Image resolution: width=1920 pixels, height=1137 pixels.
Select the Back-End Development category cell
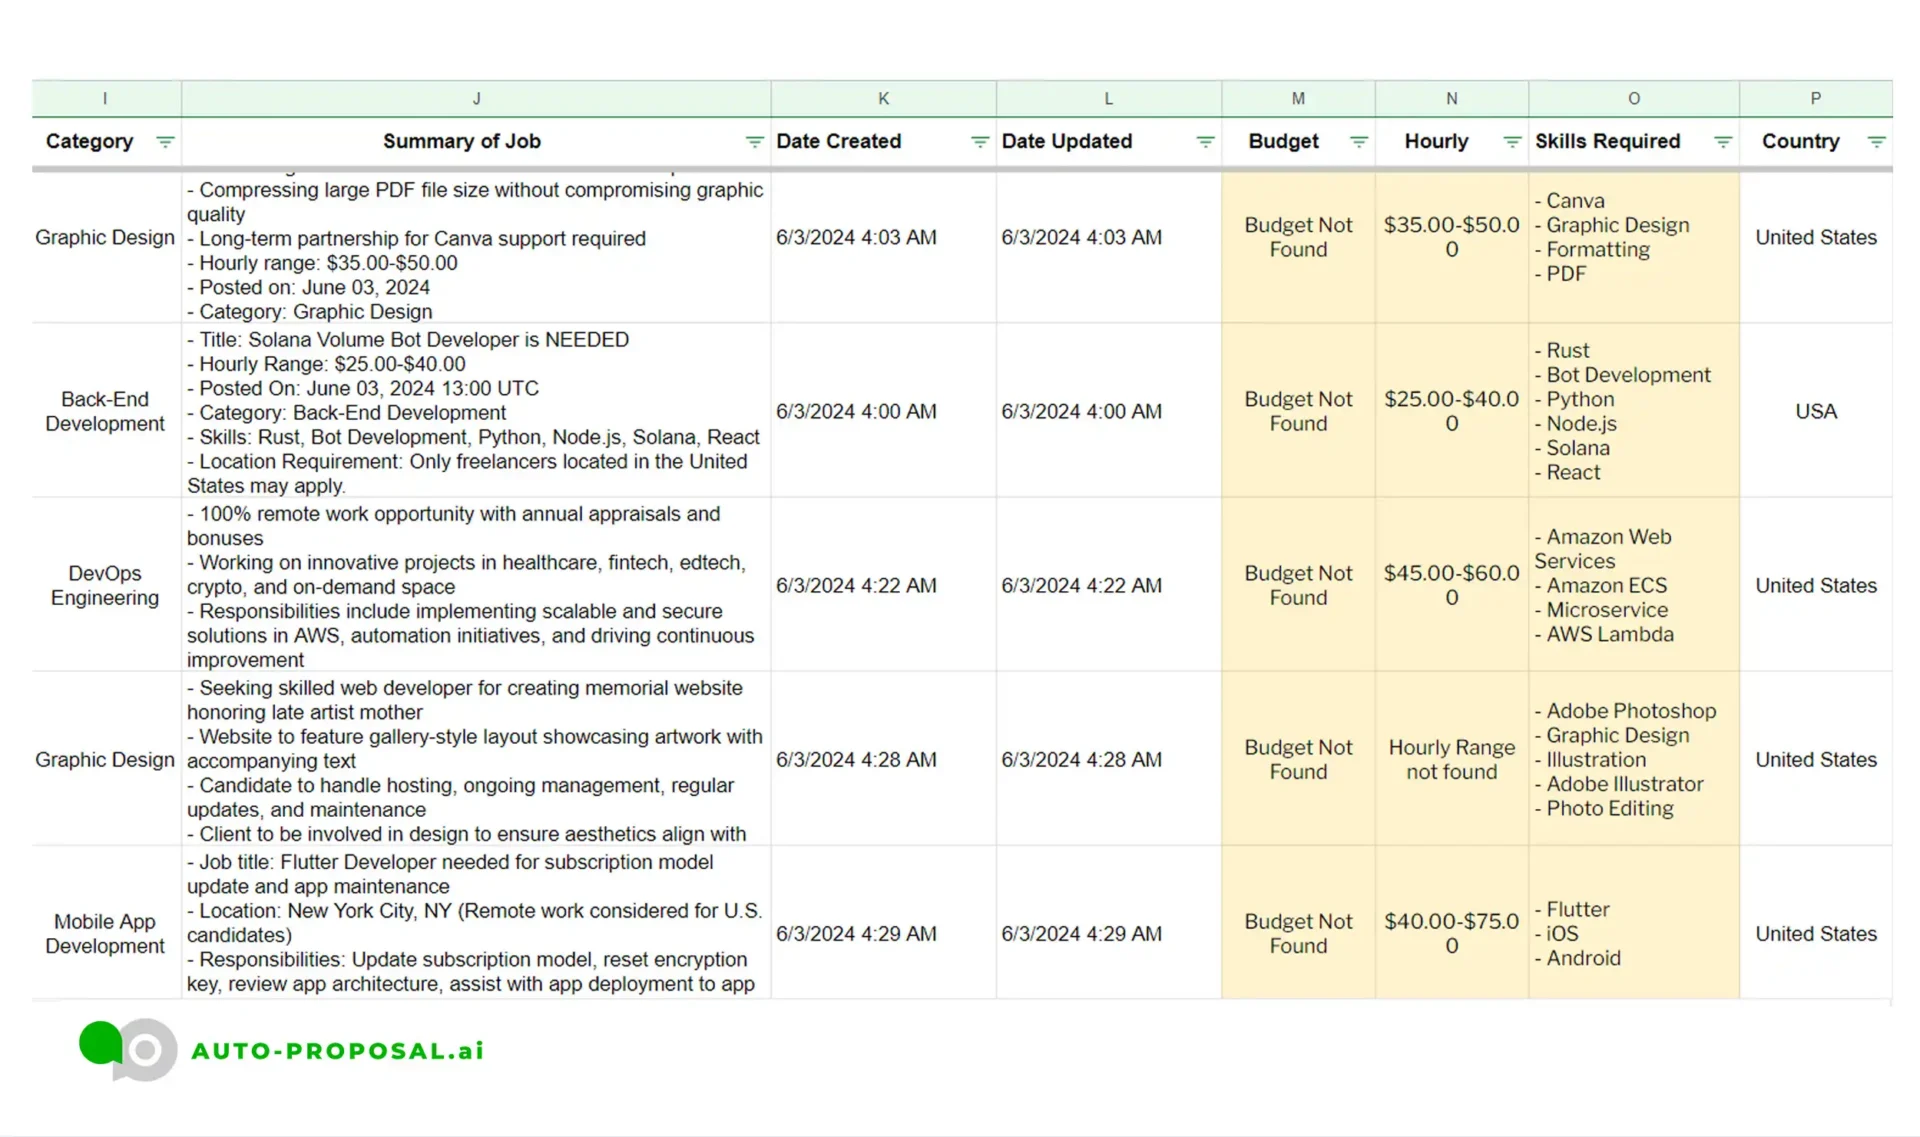pyautogui.click(x=105, y=411)
